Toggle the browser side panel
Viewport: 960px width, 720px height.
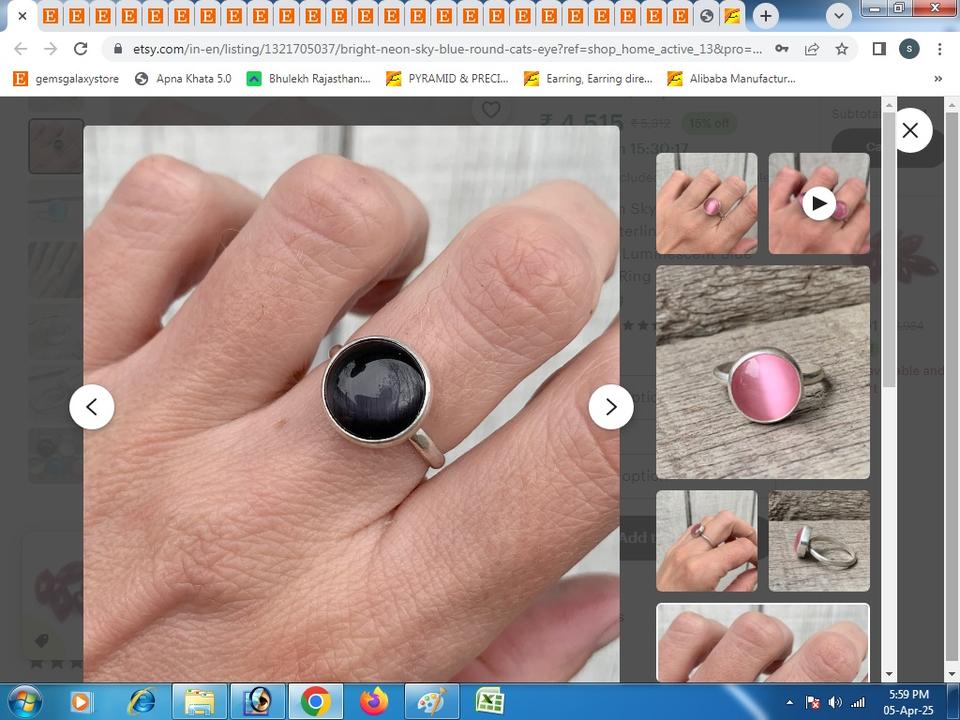879,49
